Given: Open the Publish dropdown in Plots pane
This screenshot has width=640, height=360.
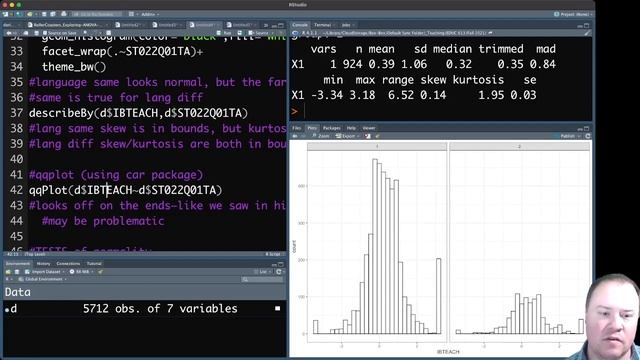Looking at the screenshot, I should point(569,136).
